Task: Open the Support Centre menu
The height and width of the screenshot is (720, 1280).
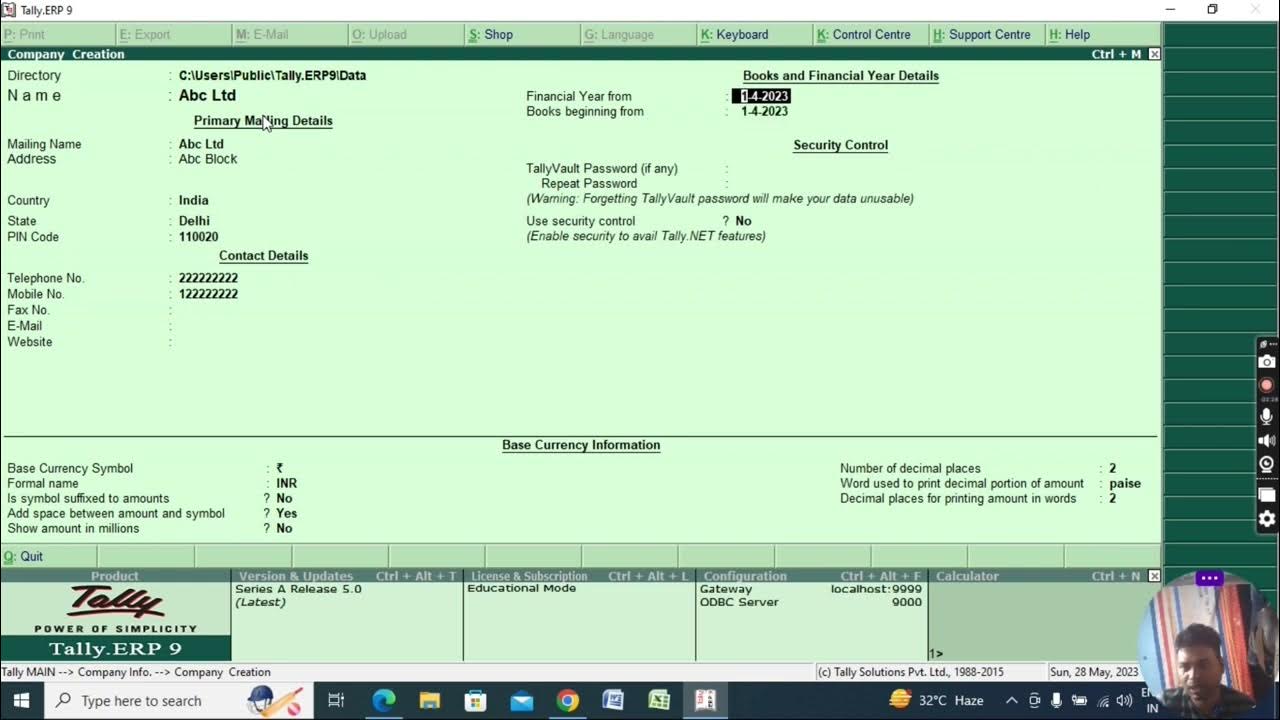Action: [x=982, y=34]
